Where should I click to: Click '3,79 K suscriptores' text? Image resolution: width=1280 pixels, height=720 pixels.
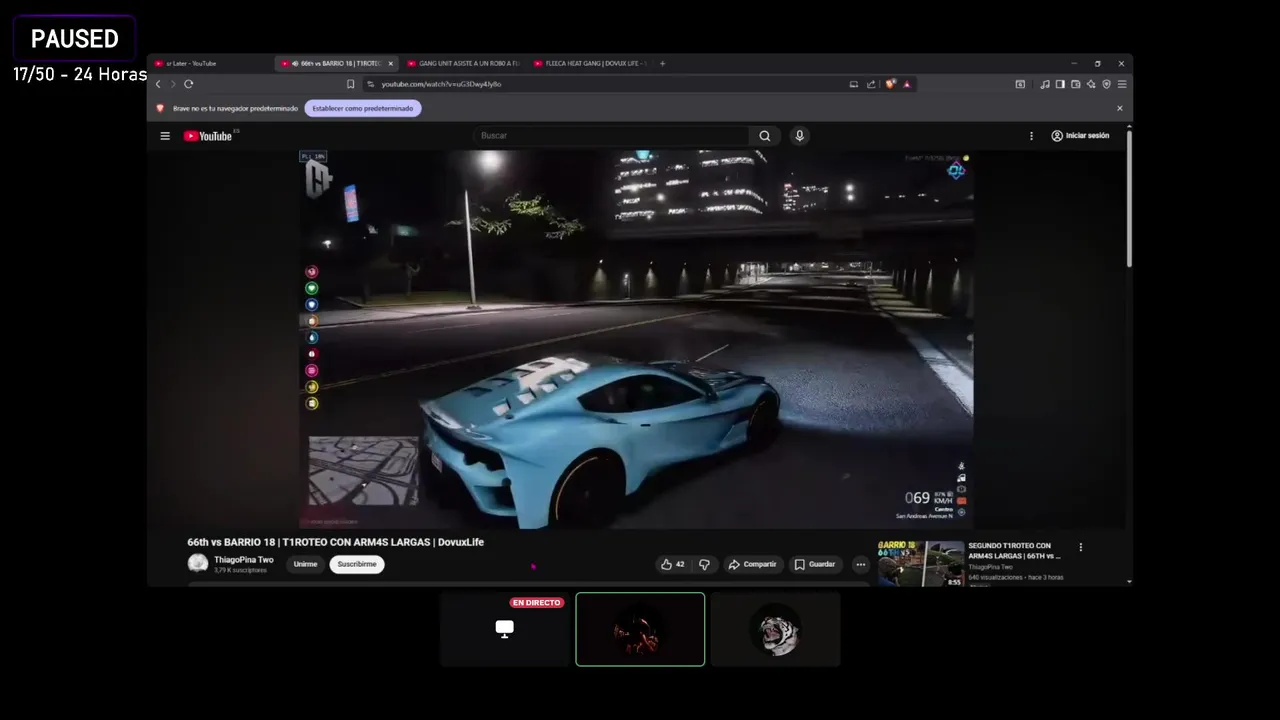click(x=240, y=570)
